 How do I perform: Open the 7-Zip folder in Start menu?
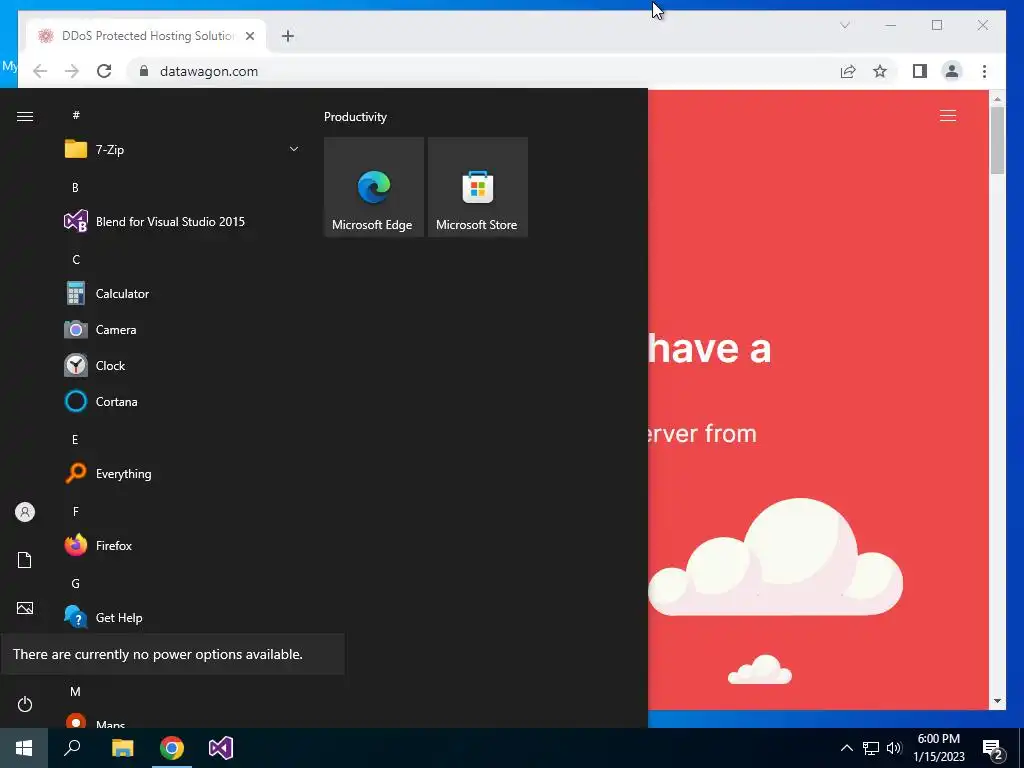point(182,150)
